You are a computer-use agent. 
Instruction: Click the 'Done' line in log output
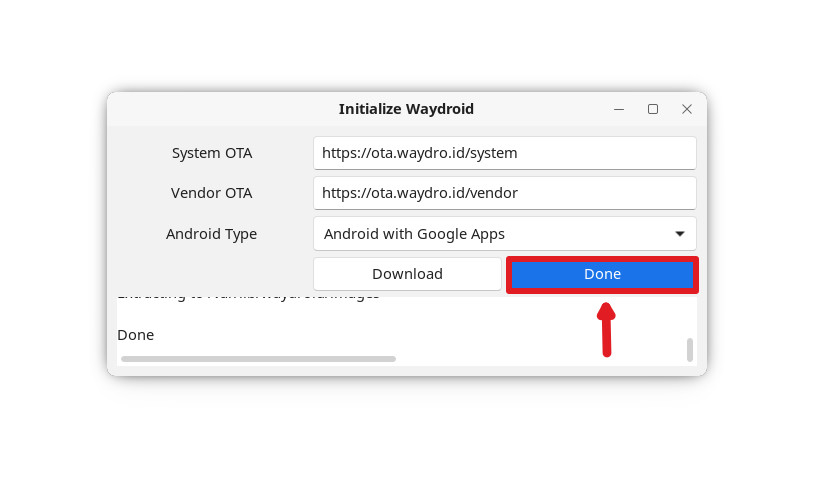pyautogui.click(x=136, y=335)
